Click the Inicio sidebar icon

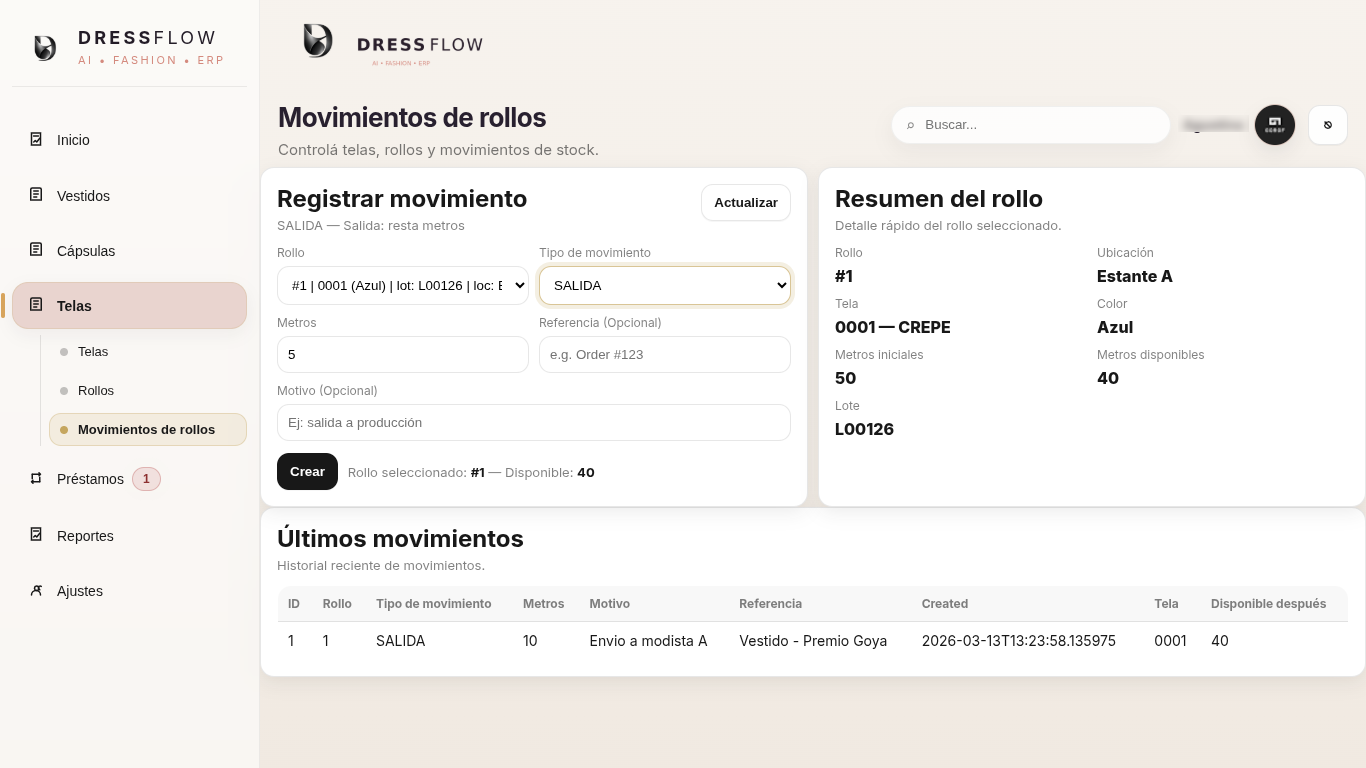36,140
